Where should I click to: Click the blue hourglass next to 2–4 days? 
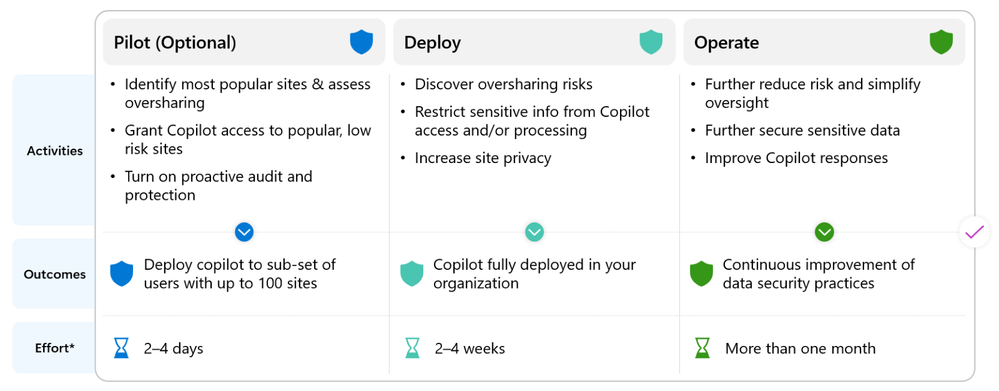coord(121,348)
